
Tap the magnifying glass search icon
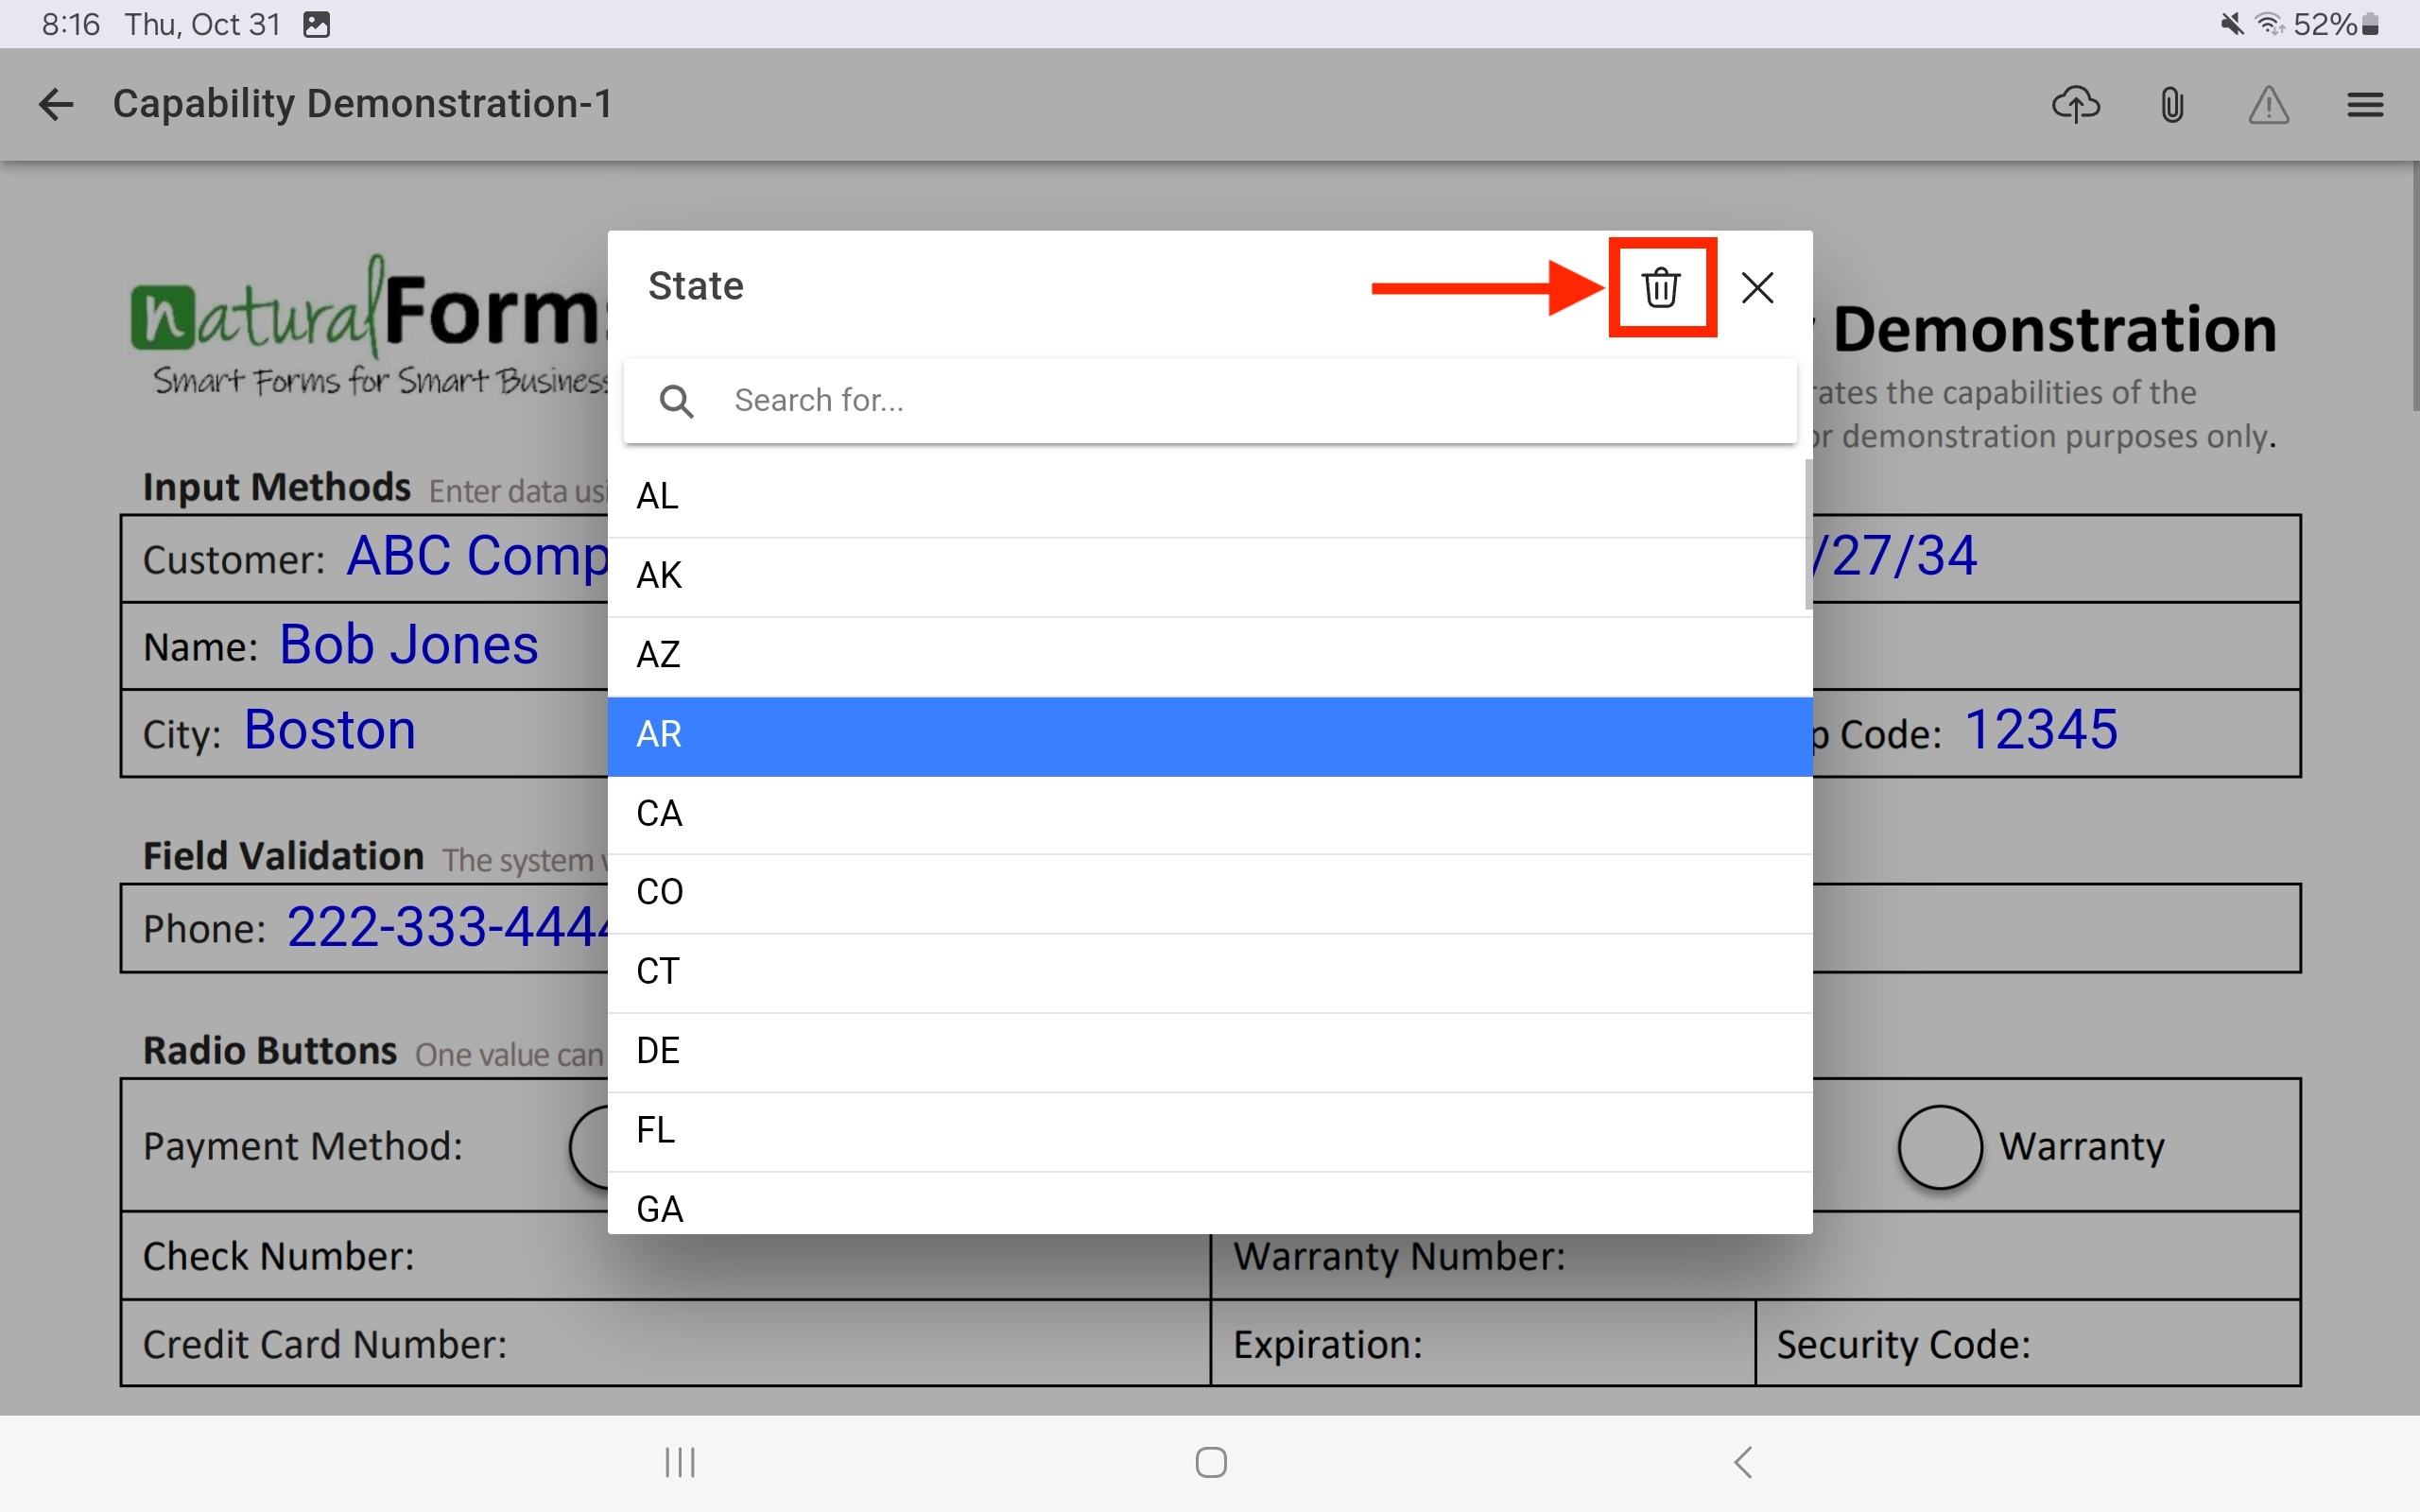(x=677, y=401)
